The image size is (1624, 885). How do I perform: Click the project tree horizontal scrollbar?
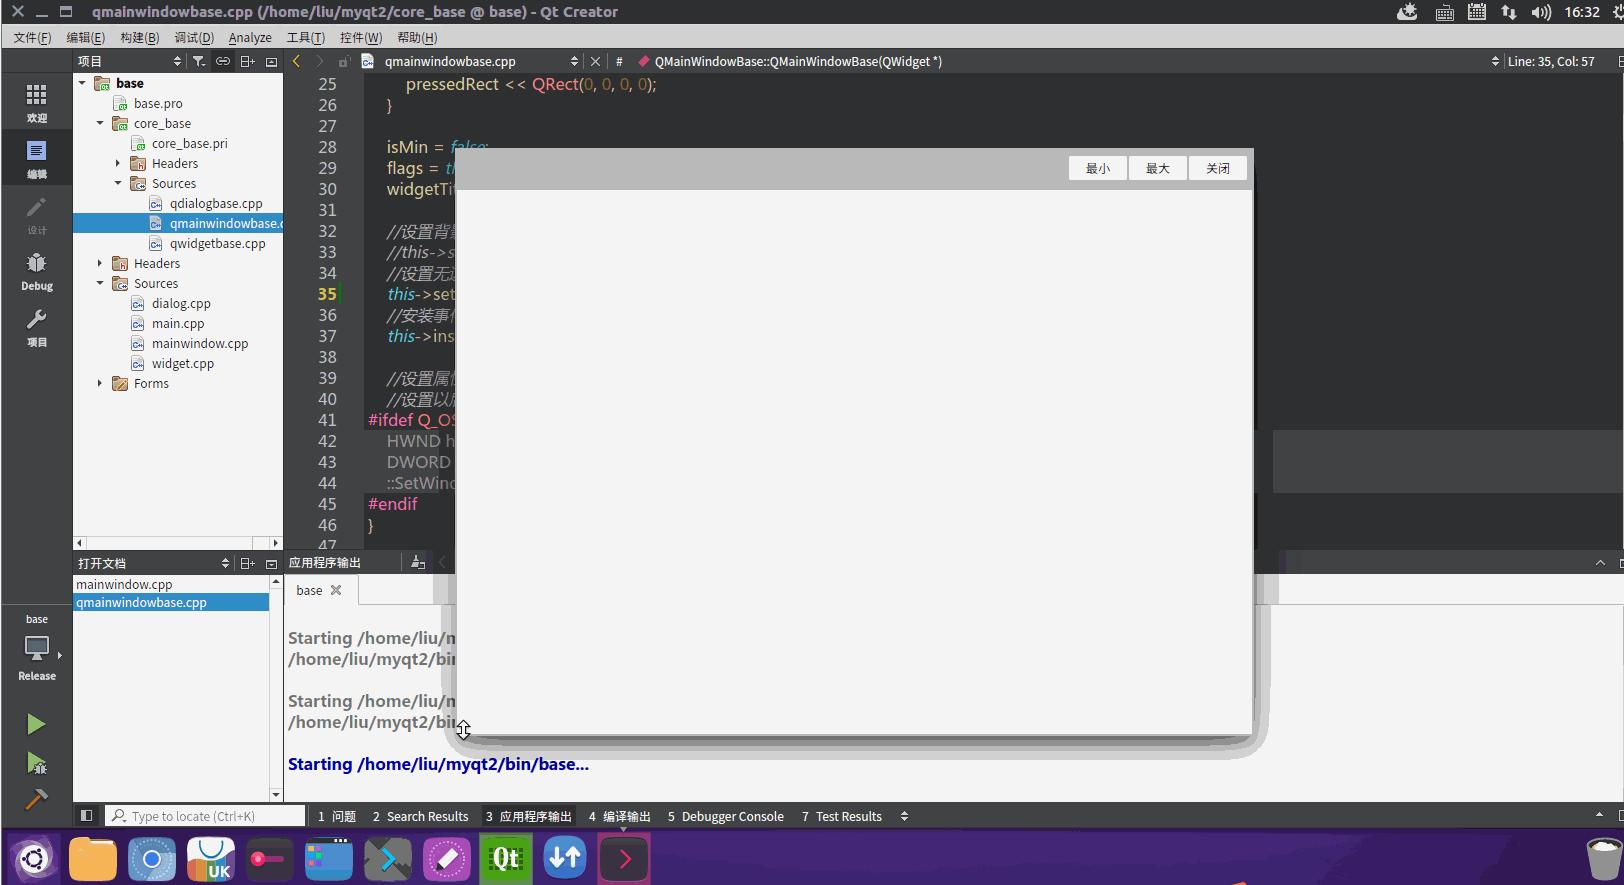tap(178, 543)
